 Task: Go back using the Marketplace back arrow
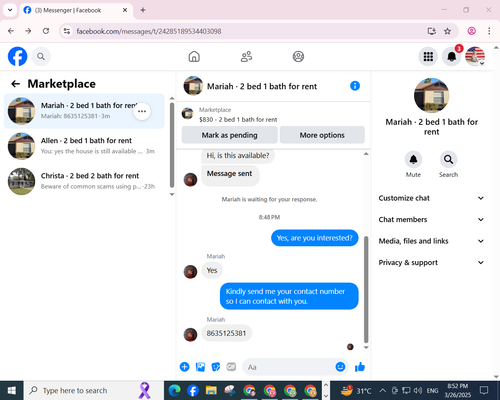pos(16,84)
